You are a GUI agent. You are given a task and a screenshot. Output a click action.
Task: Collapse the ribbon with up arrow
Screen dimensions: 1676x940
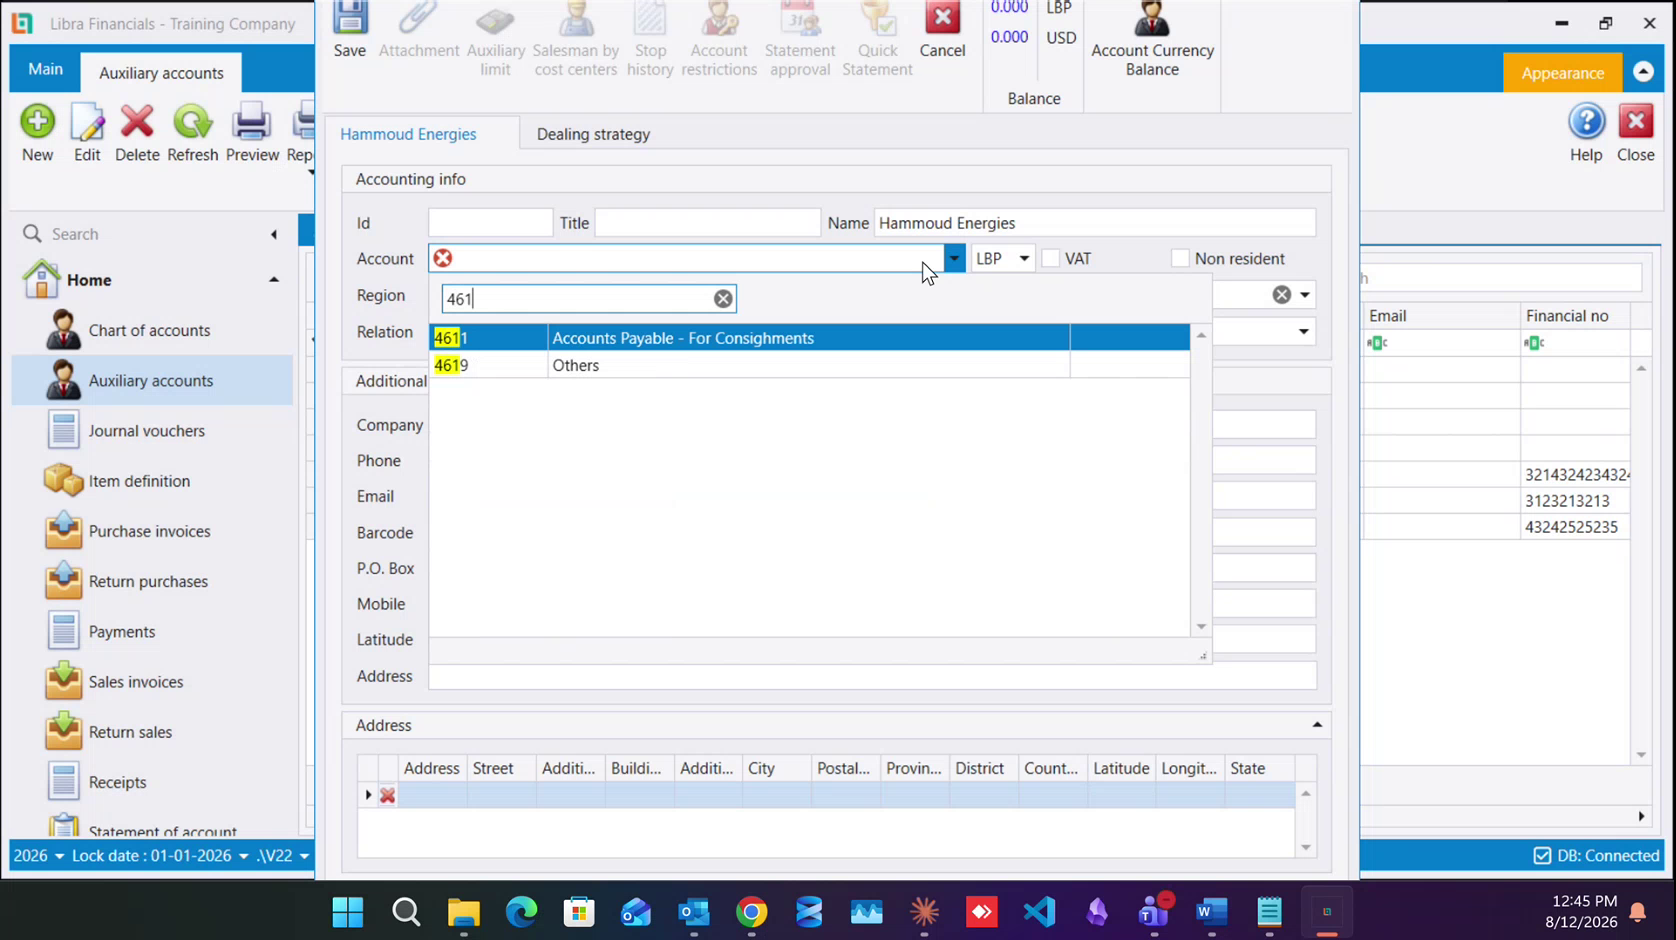pos(1643,72)
